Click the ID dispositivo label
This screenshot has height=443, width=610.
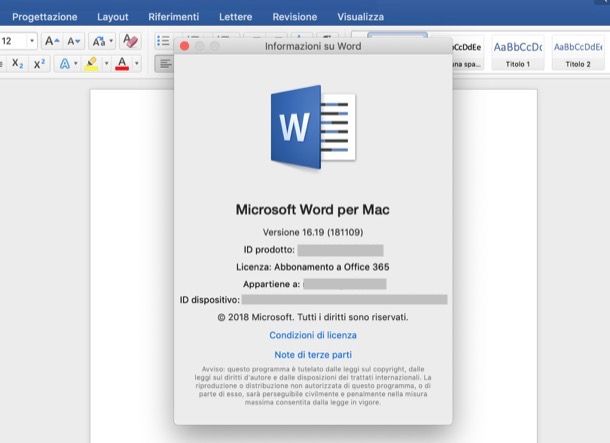(x=210, y=300)
